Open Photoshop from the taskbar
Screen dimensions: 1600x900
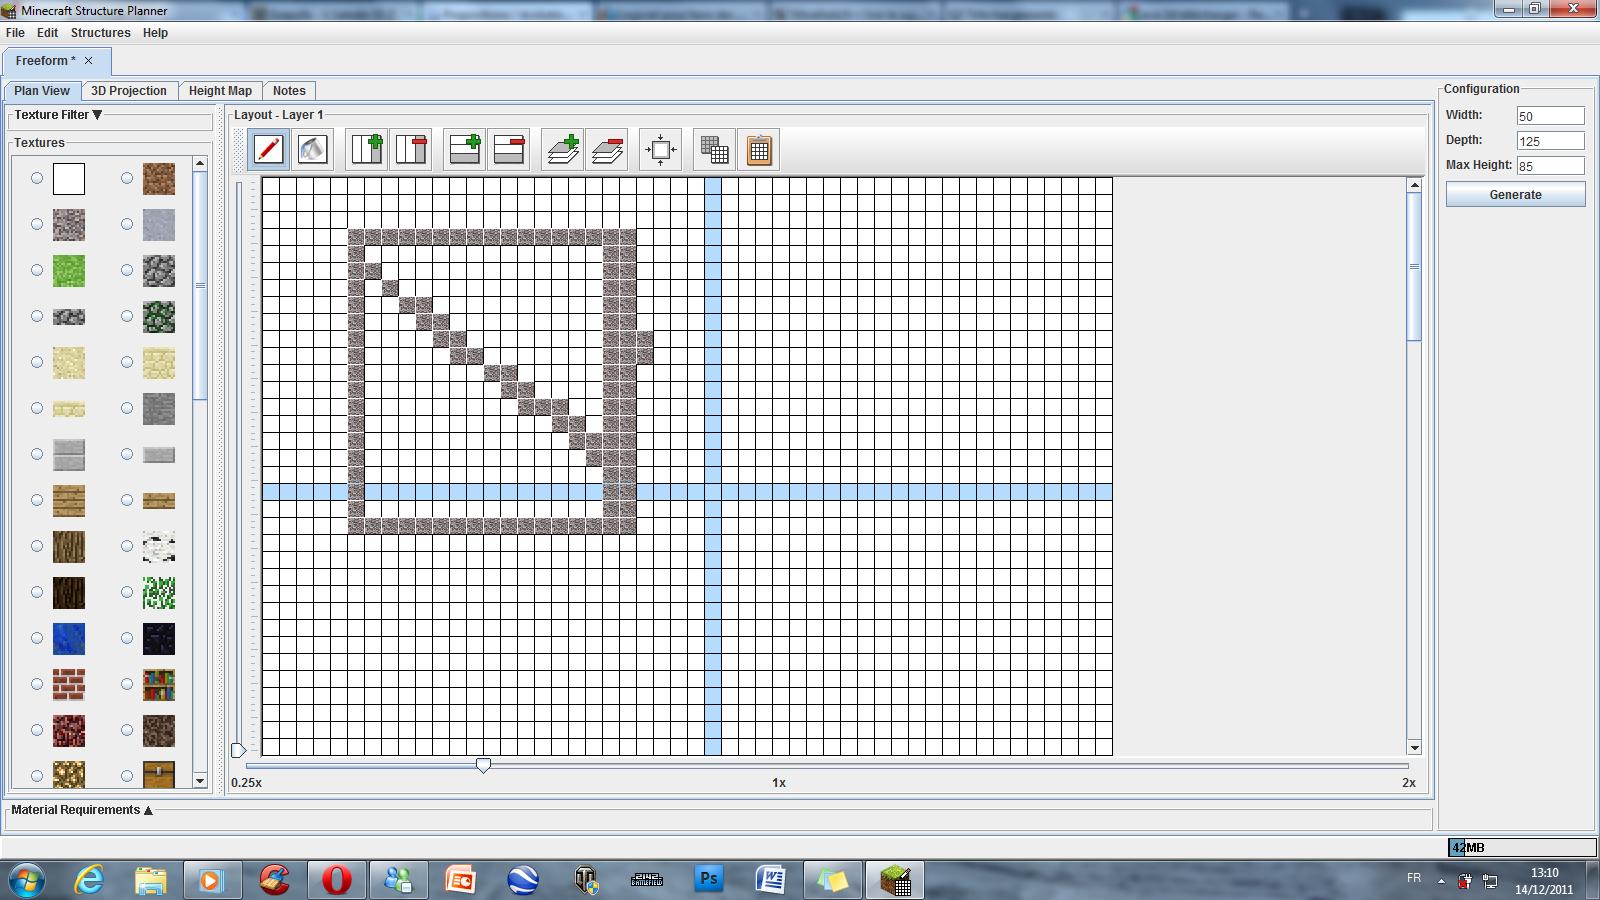[x=709, y=880]
